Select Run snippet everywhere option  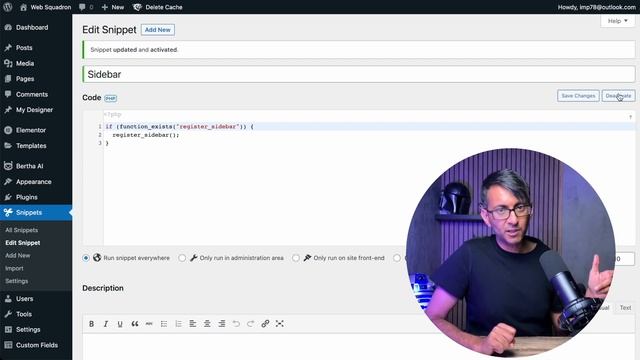coord(86,258)
